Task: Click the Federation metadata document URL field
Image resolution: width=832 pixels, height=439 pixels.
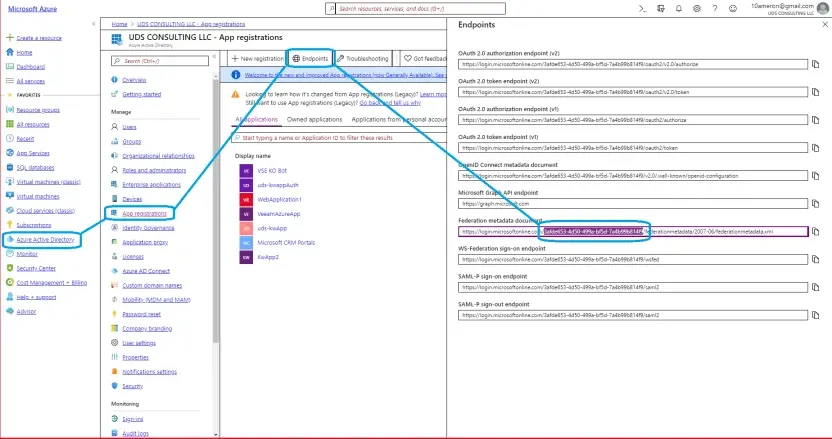Action: pos(633,231)
